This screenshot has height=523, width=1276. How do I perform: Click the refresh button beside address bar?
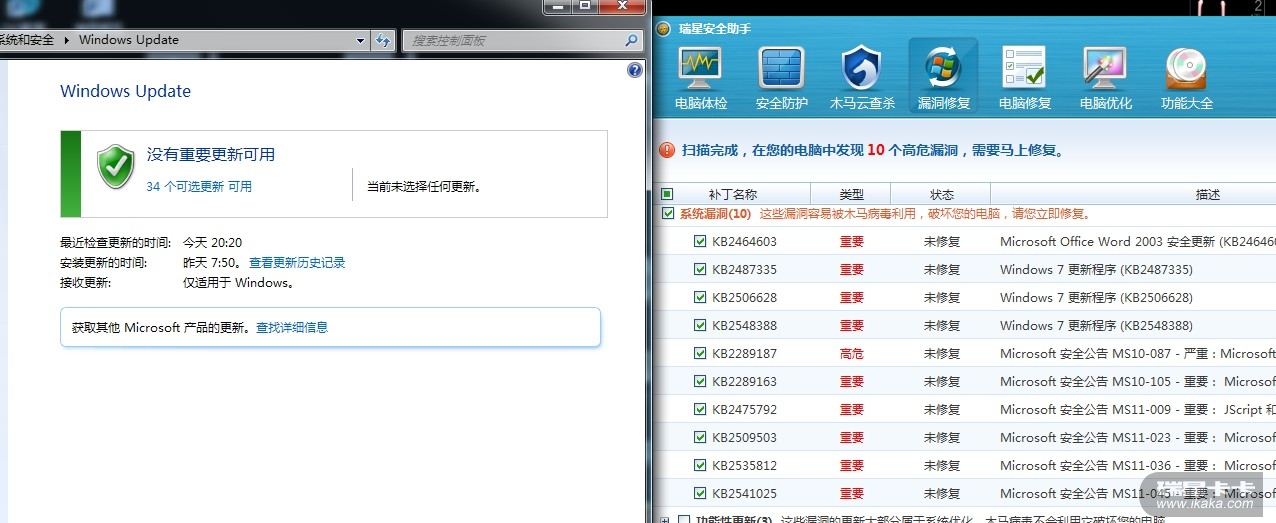click(x=382, y=40)
